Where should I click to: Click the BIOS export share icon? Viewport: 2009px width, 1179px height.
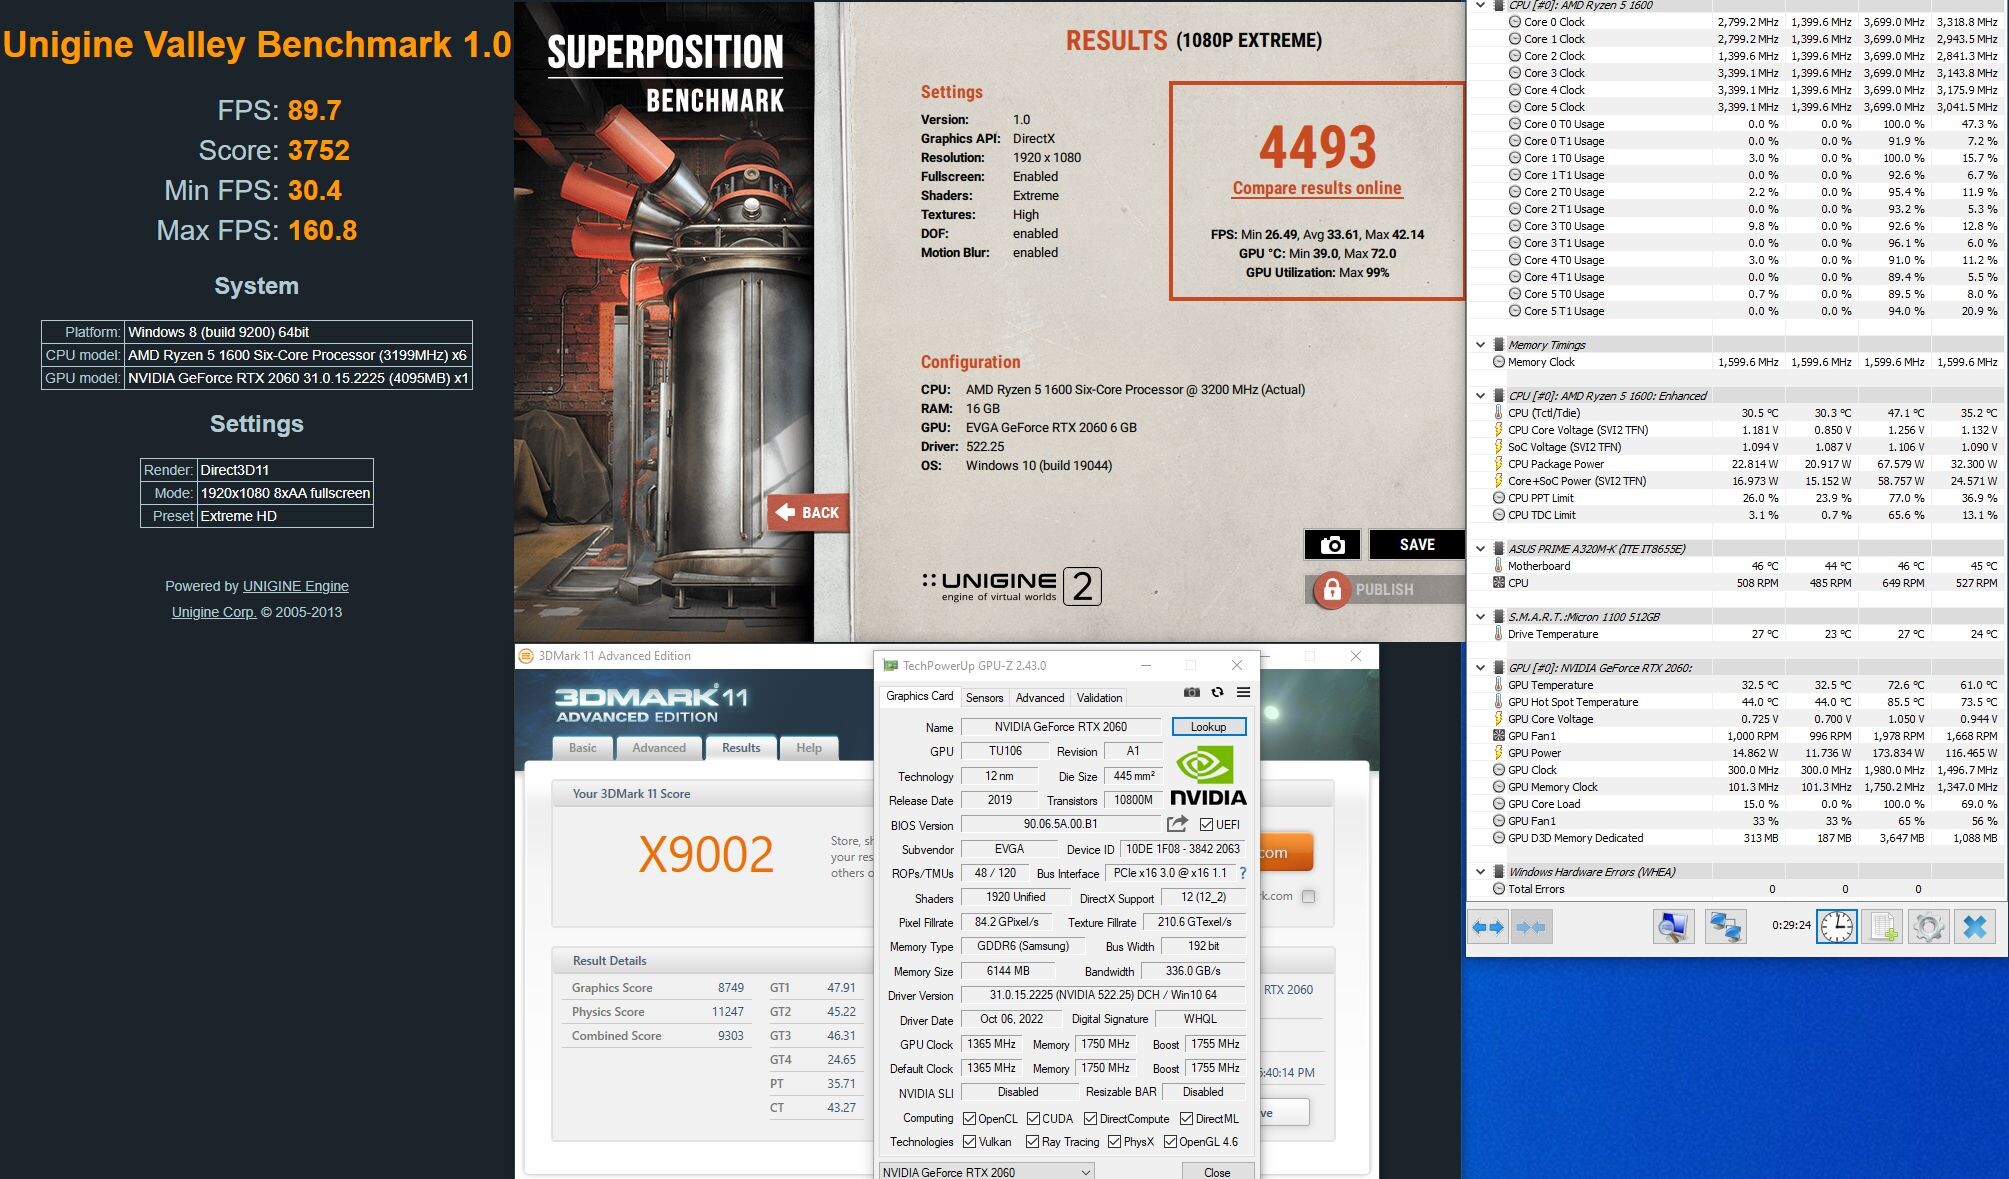click(1177, 824)
